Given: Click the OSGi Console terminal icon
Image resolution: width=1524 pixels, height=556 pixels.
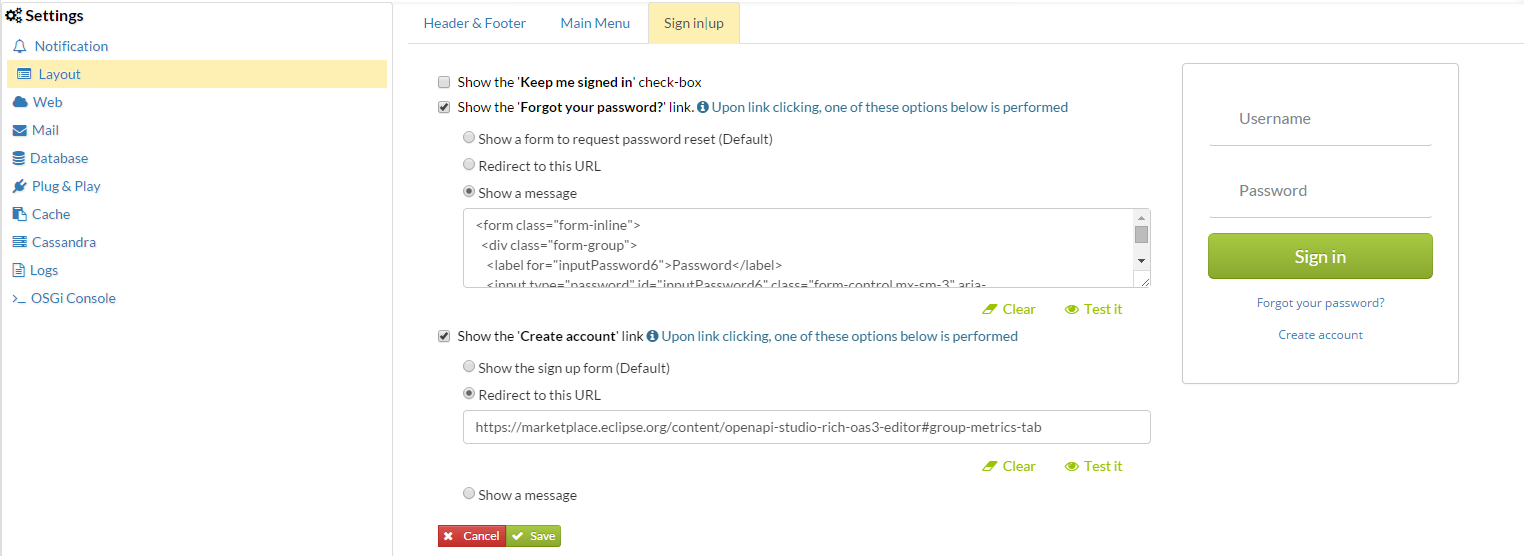Looking at the screenshot, I should pos(19,298).
